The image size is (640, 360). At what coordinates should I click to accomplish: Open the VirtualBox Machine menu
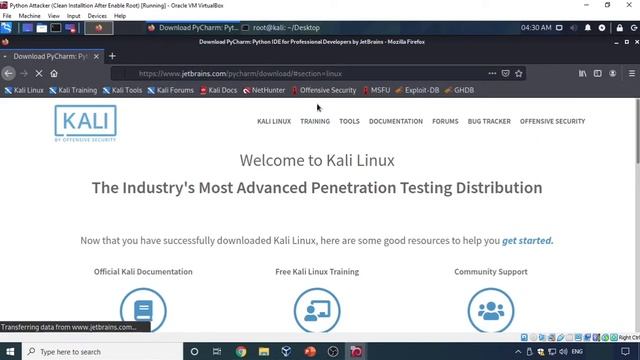click(x=29, y=16)
